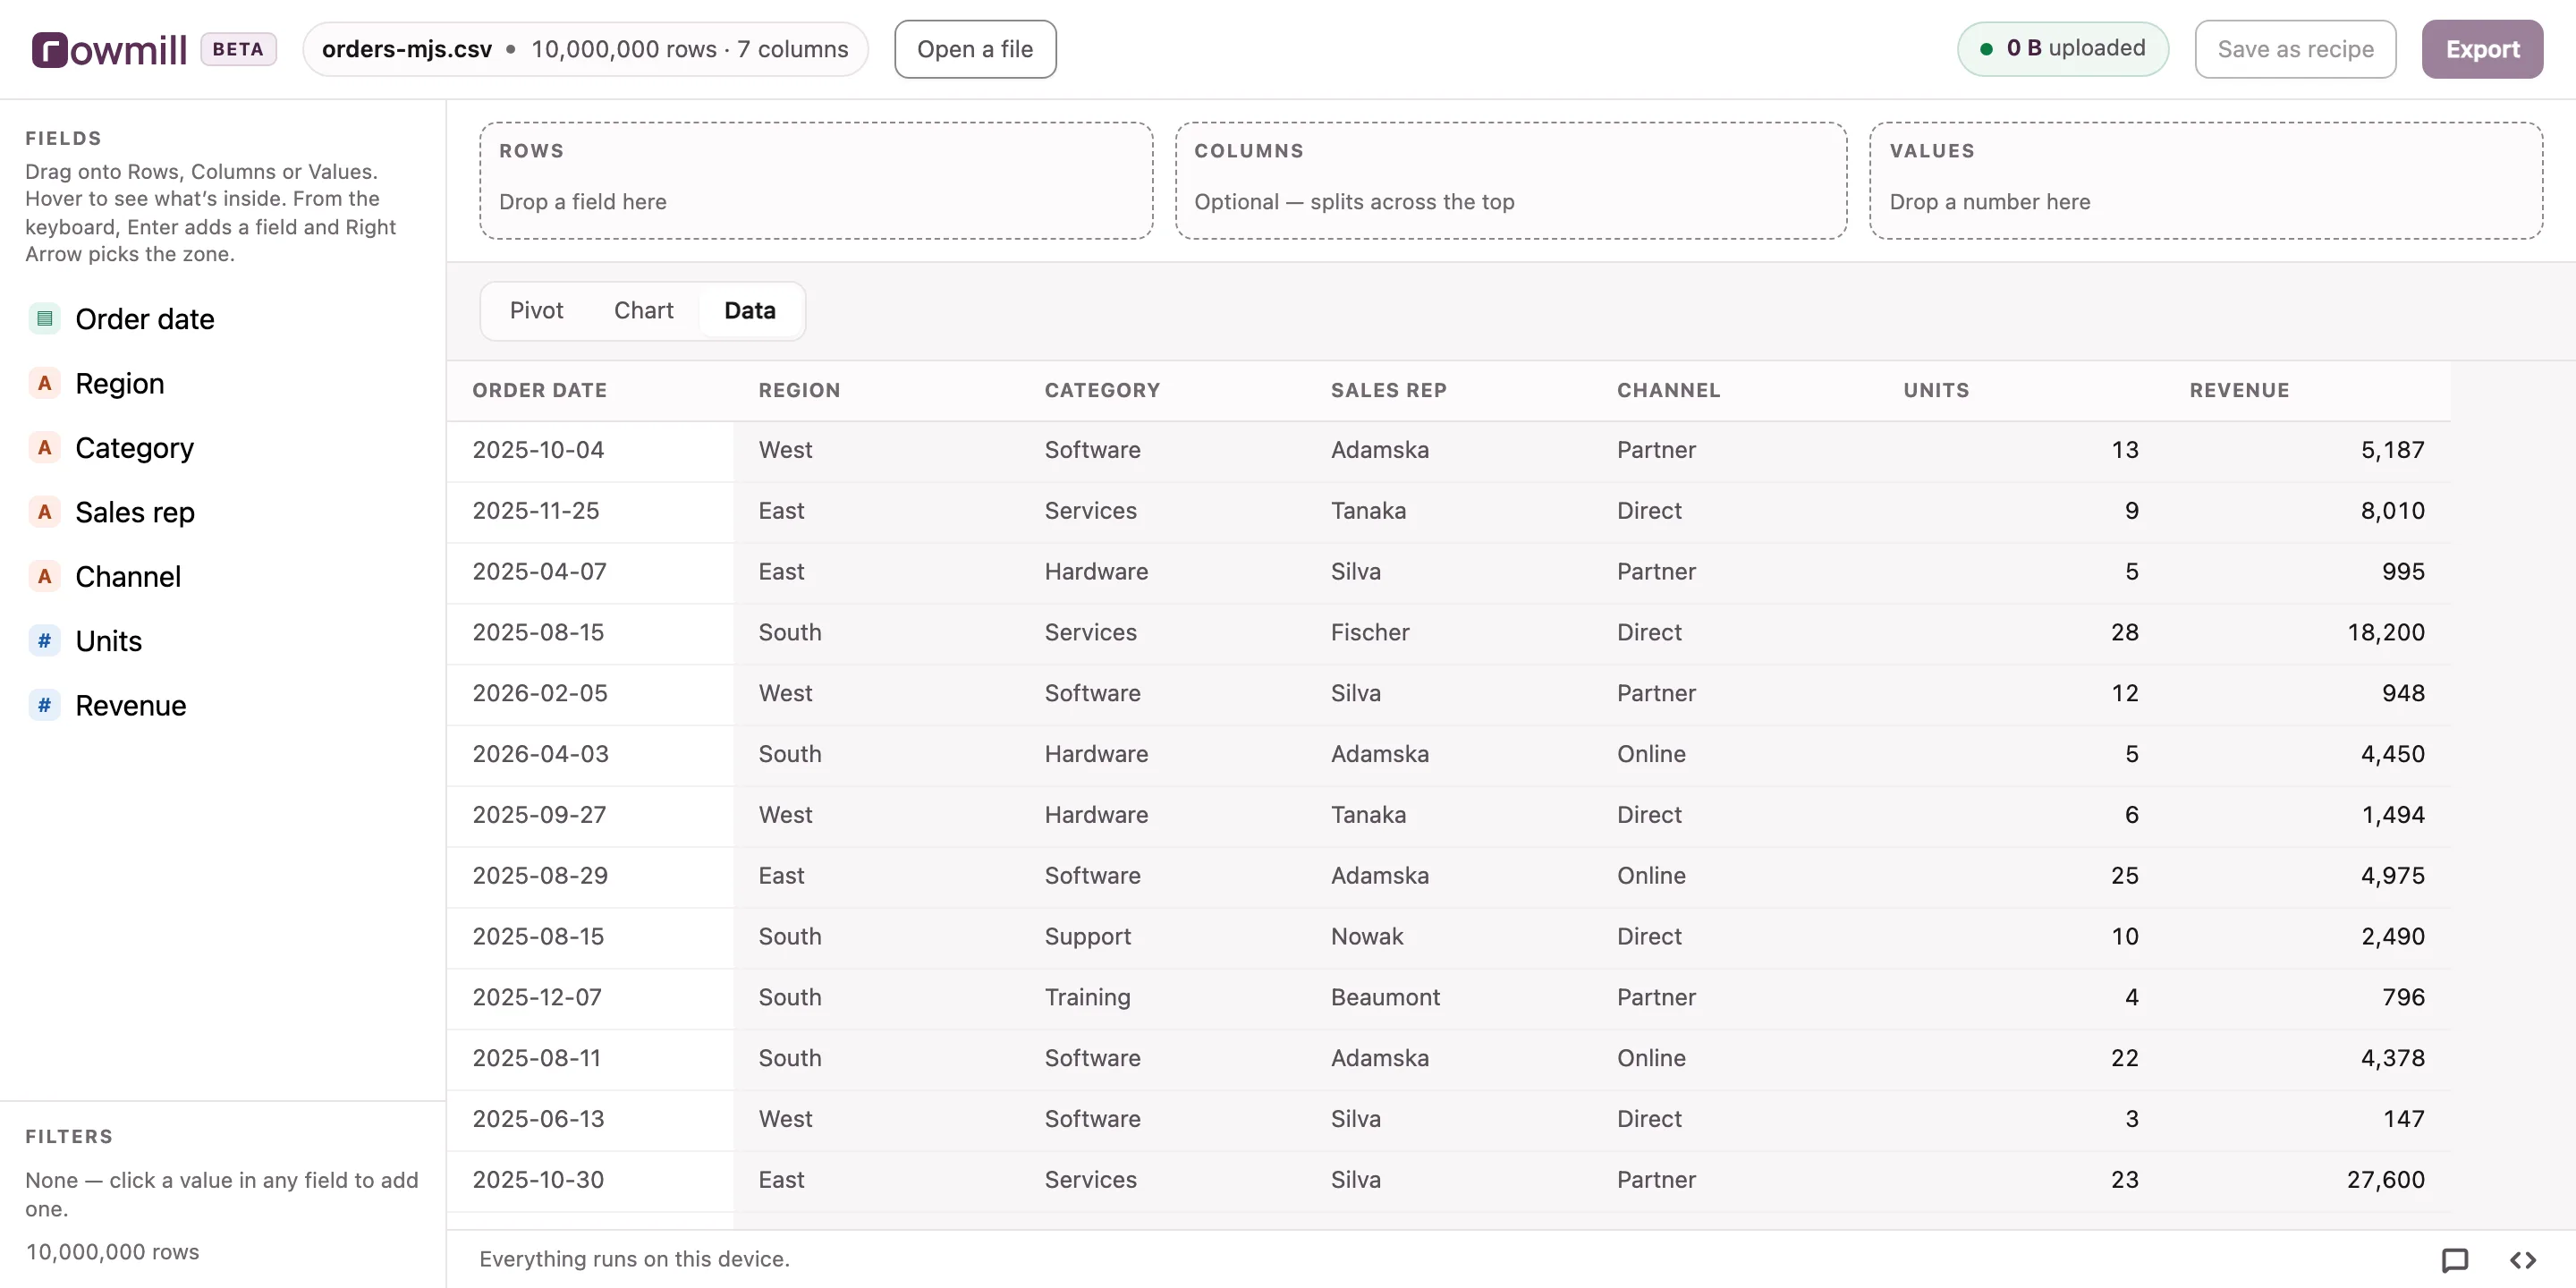Viewport: 2576px width, 1288px height.
Task: Click the ORDER DATE column header
Action: (540, 391)
